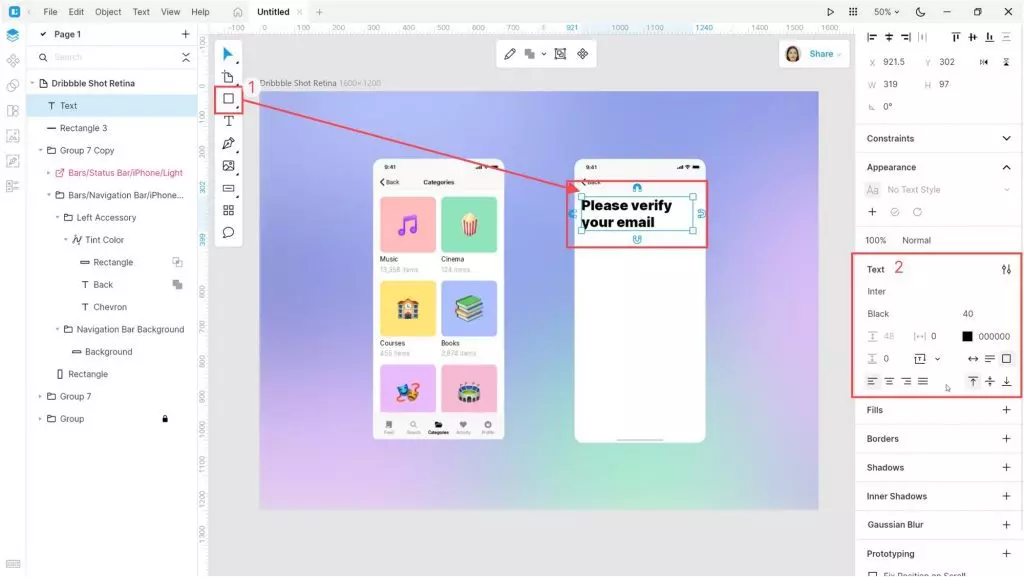Image resolution: width=1024 pixels, height=577 pixels.
Task: Flip the selection horizontally
Action: pos(984,62)
